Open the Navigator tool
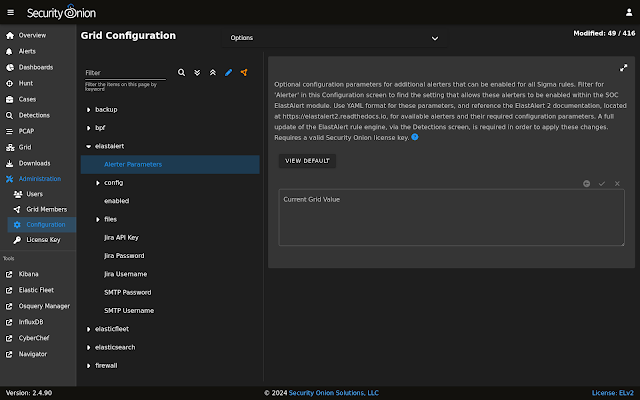Image resolution: width=640 pixels, height=400 pixels. 38,354
